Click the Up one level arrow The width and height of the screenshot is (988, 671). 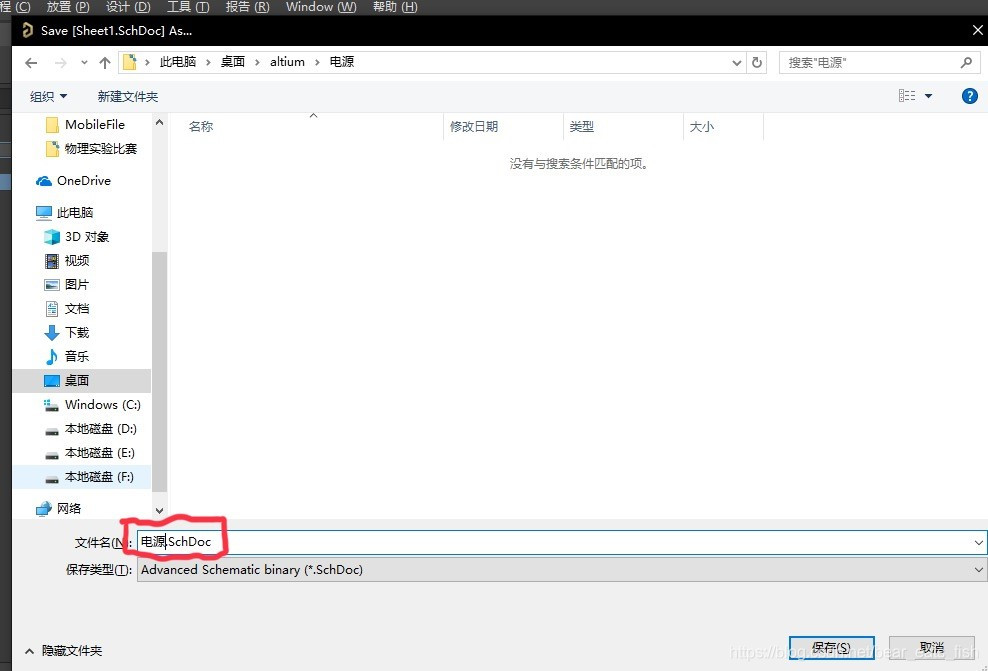click(x=105, y=62)
